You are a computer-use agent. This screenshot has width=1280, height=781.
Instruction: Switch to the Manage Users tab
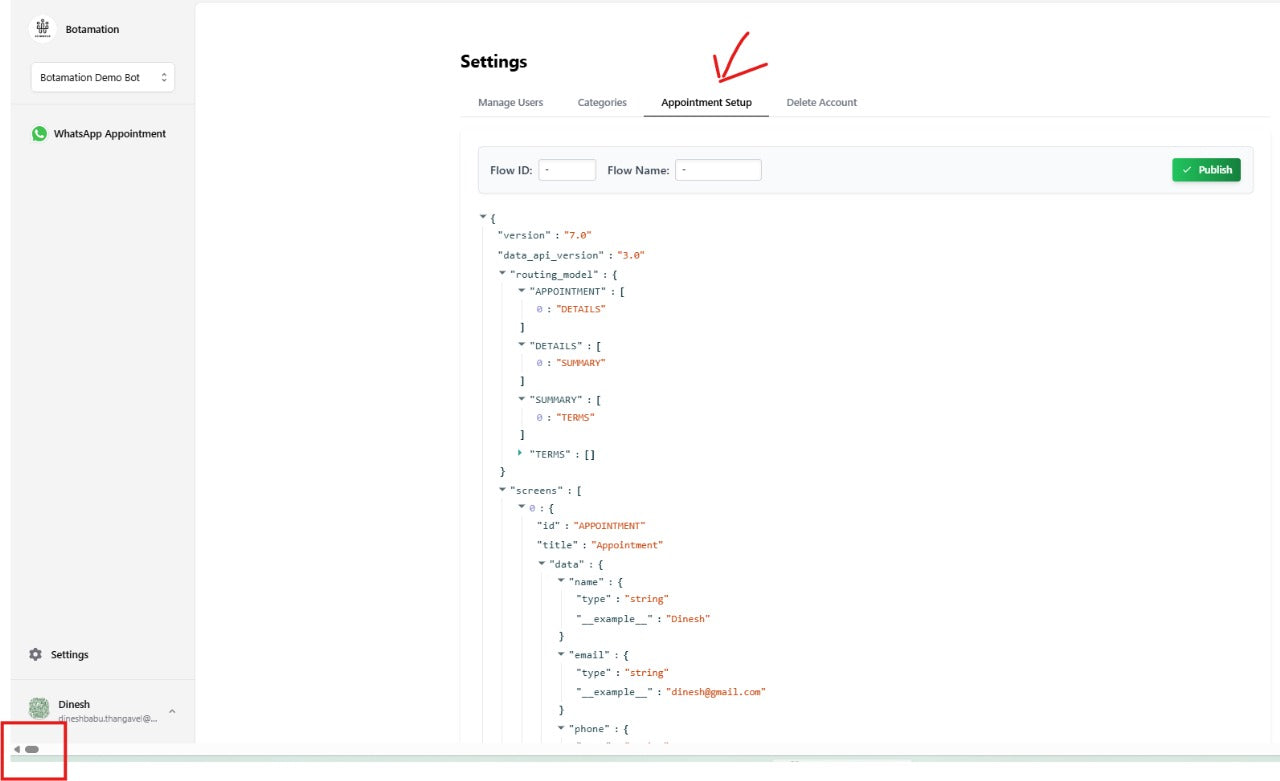point(510,103)
